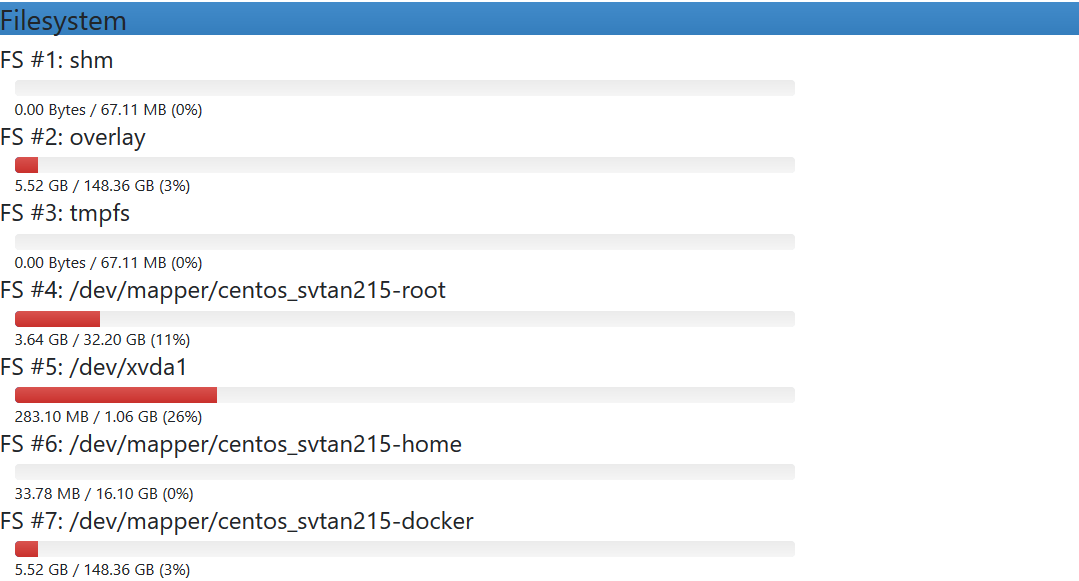Click the Filesystem header bar
Image resolution: width=1079 pixels, height=581 pixels.
coord(540,19)
